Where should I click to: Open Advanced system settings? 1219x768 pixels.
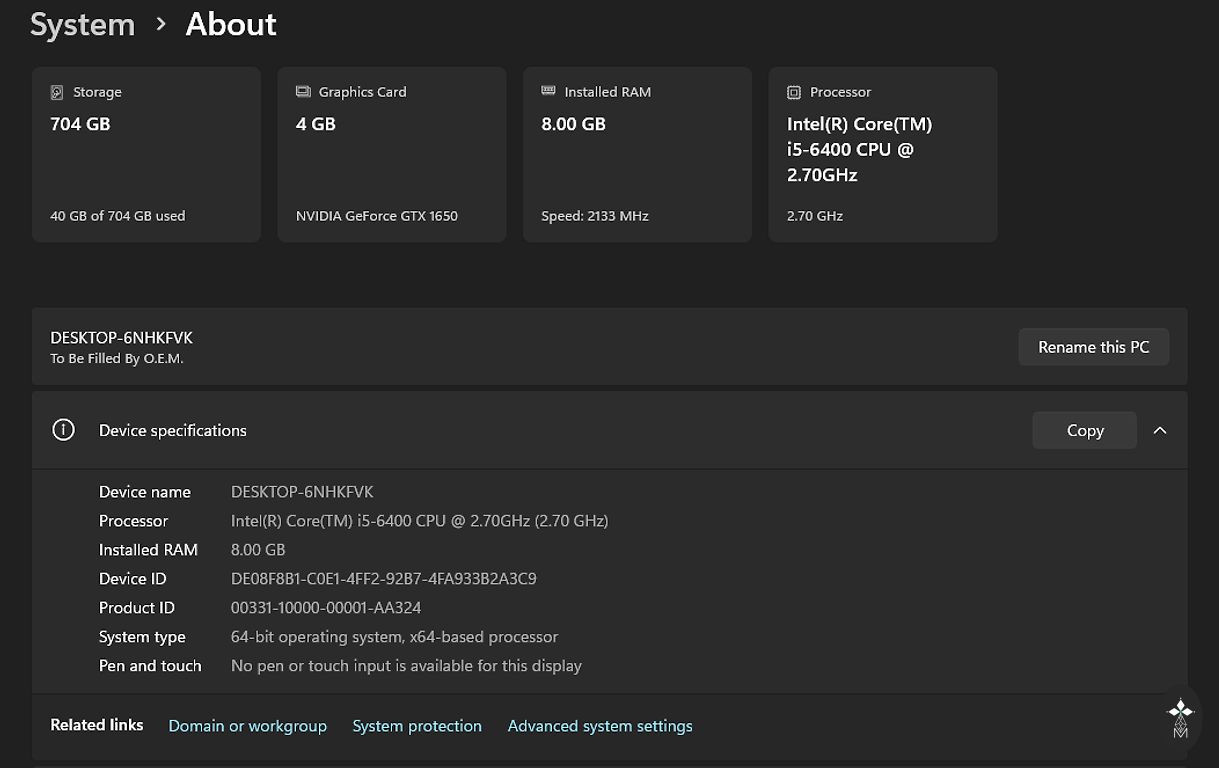[600, 726]
